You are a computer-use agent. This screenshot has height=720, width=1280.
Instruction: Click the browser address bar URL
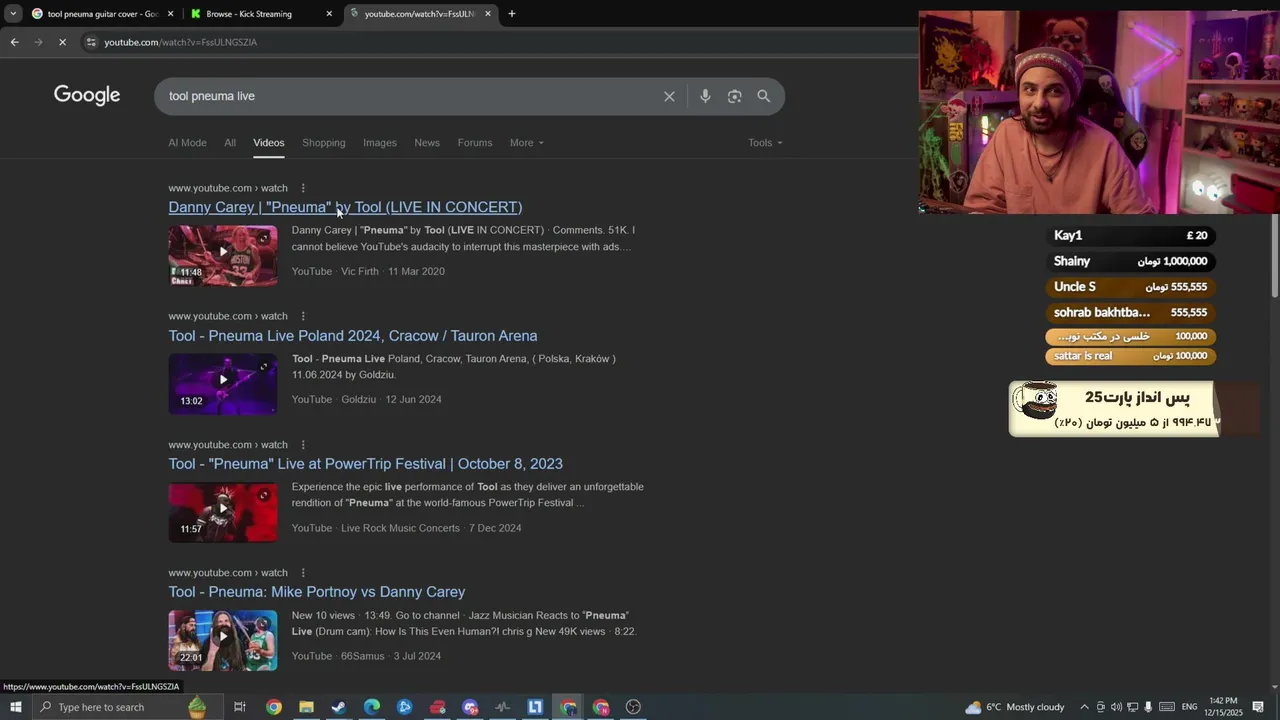(181, 42)
